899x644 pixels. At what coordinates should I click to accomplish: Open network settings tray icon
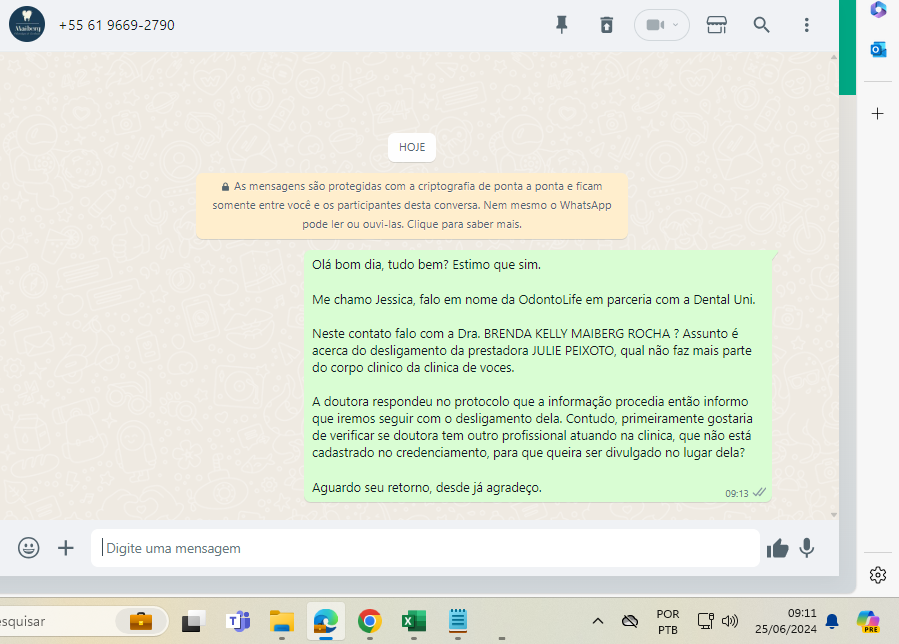[705, 621]
